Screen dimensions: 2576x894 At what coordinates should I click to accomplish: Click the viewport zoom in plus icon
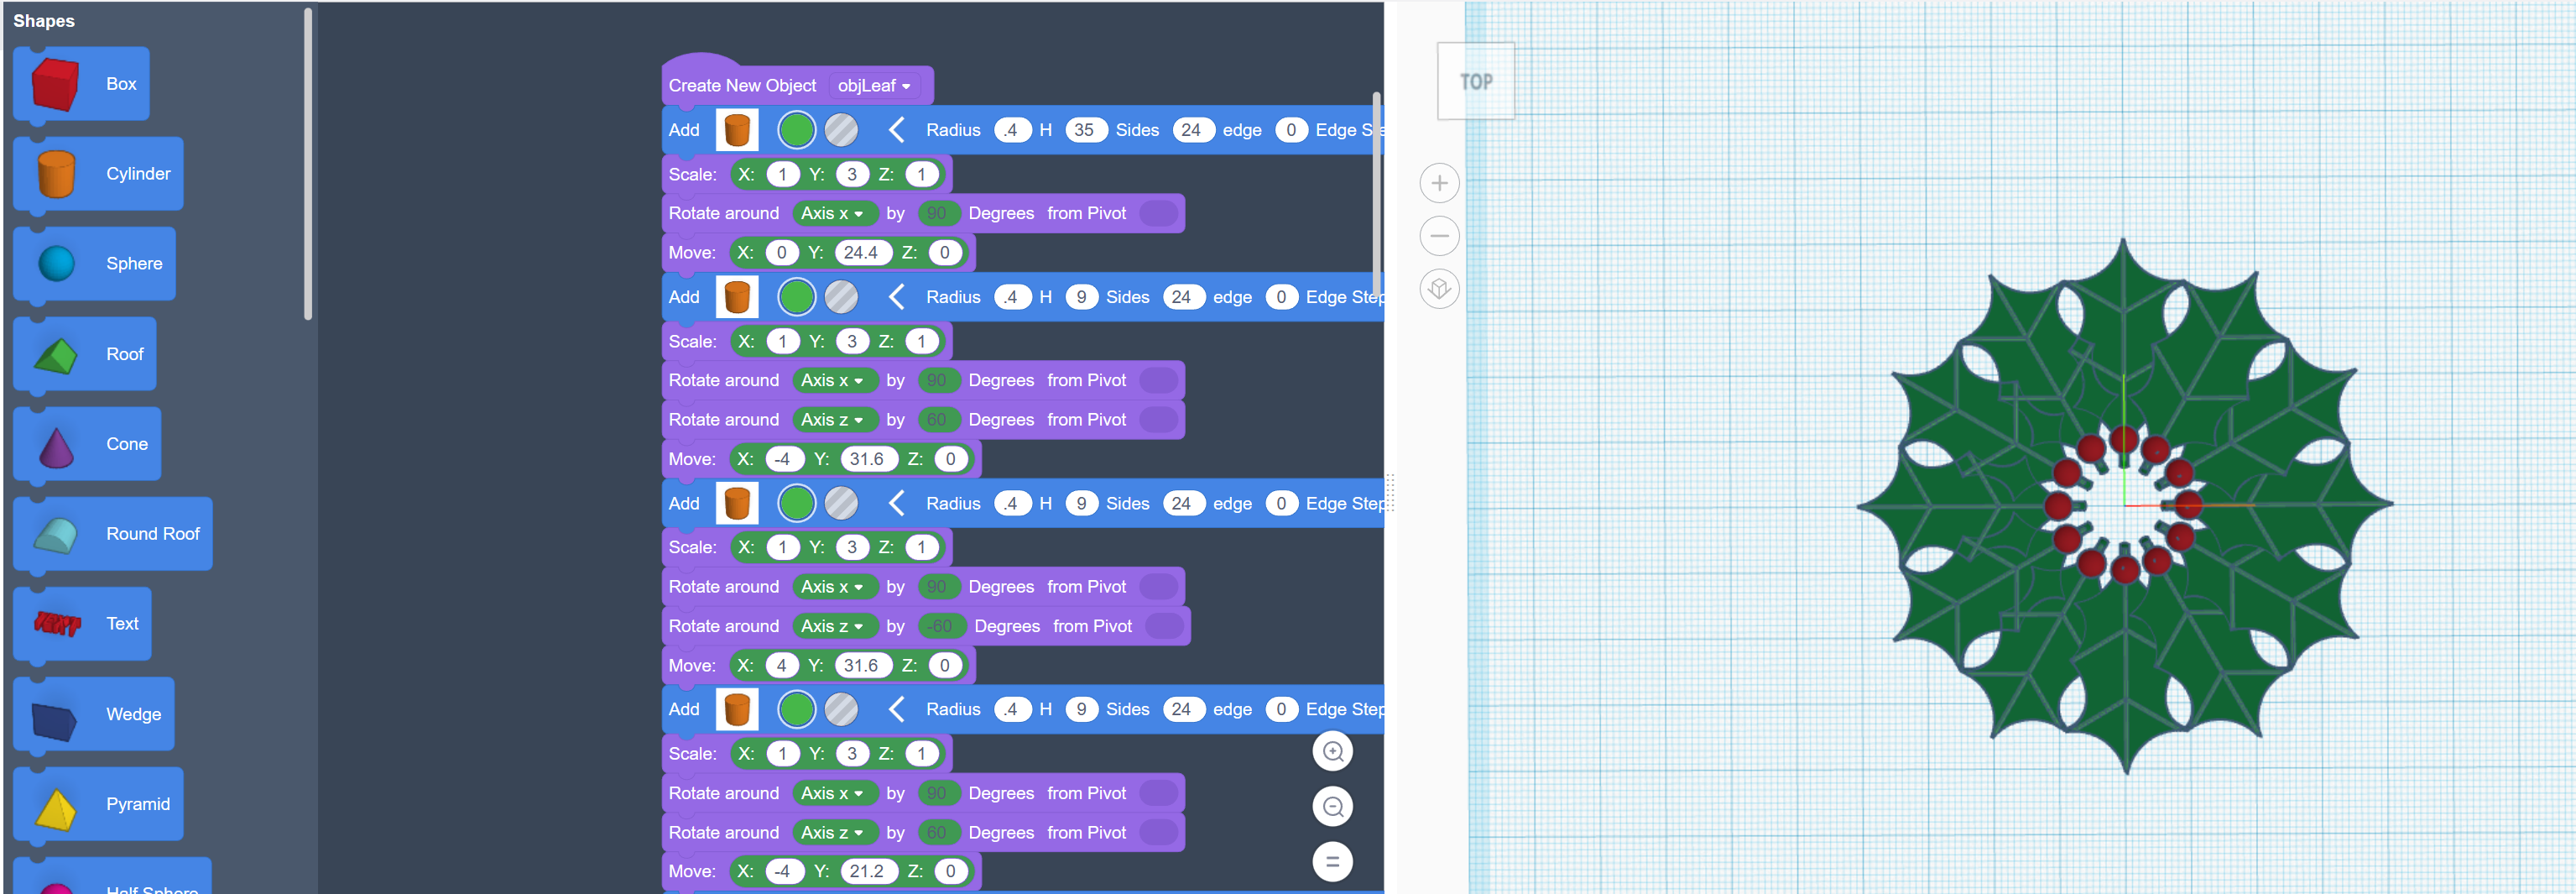coord(1439,183)
